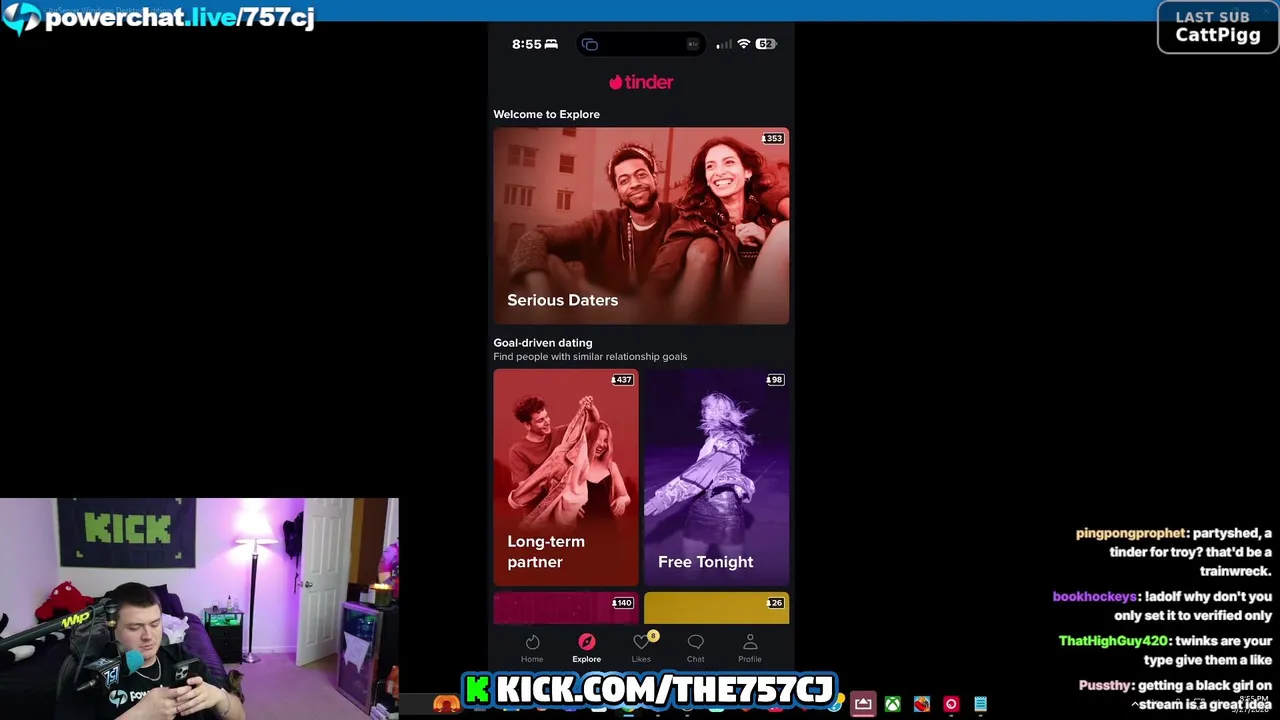Screen dimensions: 1280x720
Task: Click bookhockeys username in chat
Action: click(1094, 596)
